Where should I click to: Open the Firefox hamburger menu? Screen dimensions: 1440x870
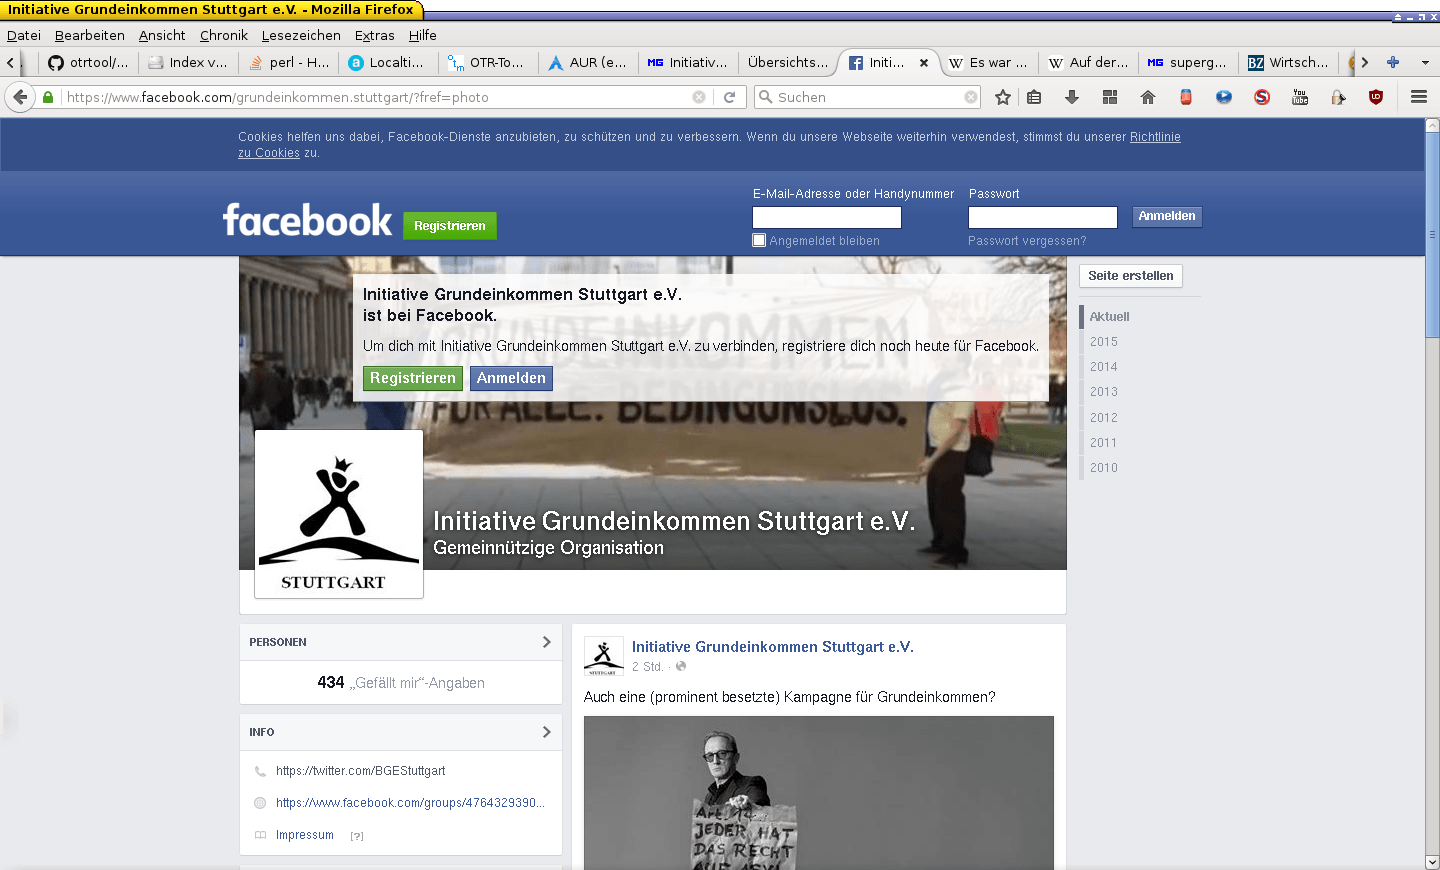[x=1419, y=97]
